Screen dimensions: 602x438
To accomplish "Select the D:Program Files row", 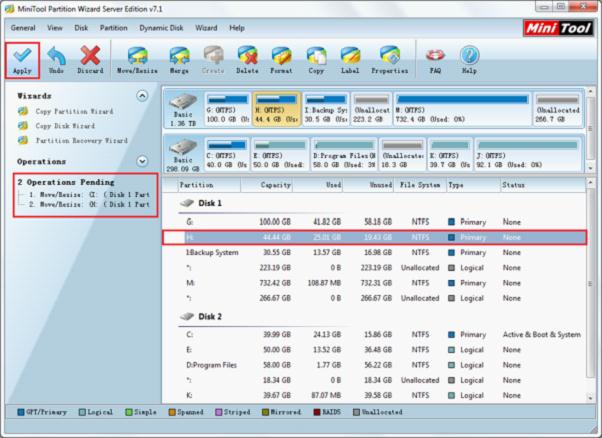I will tap(374, 365).
